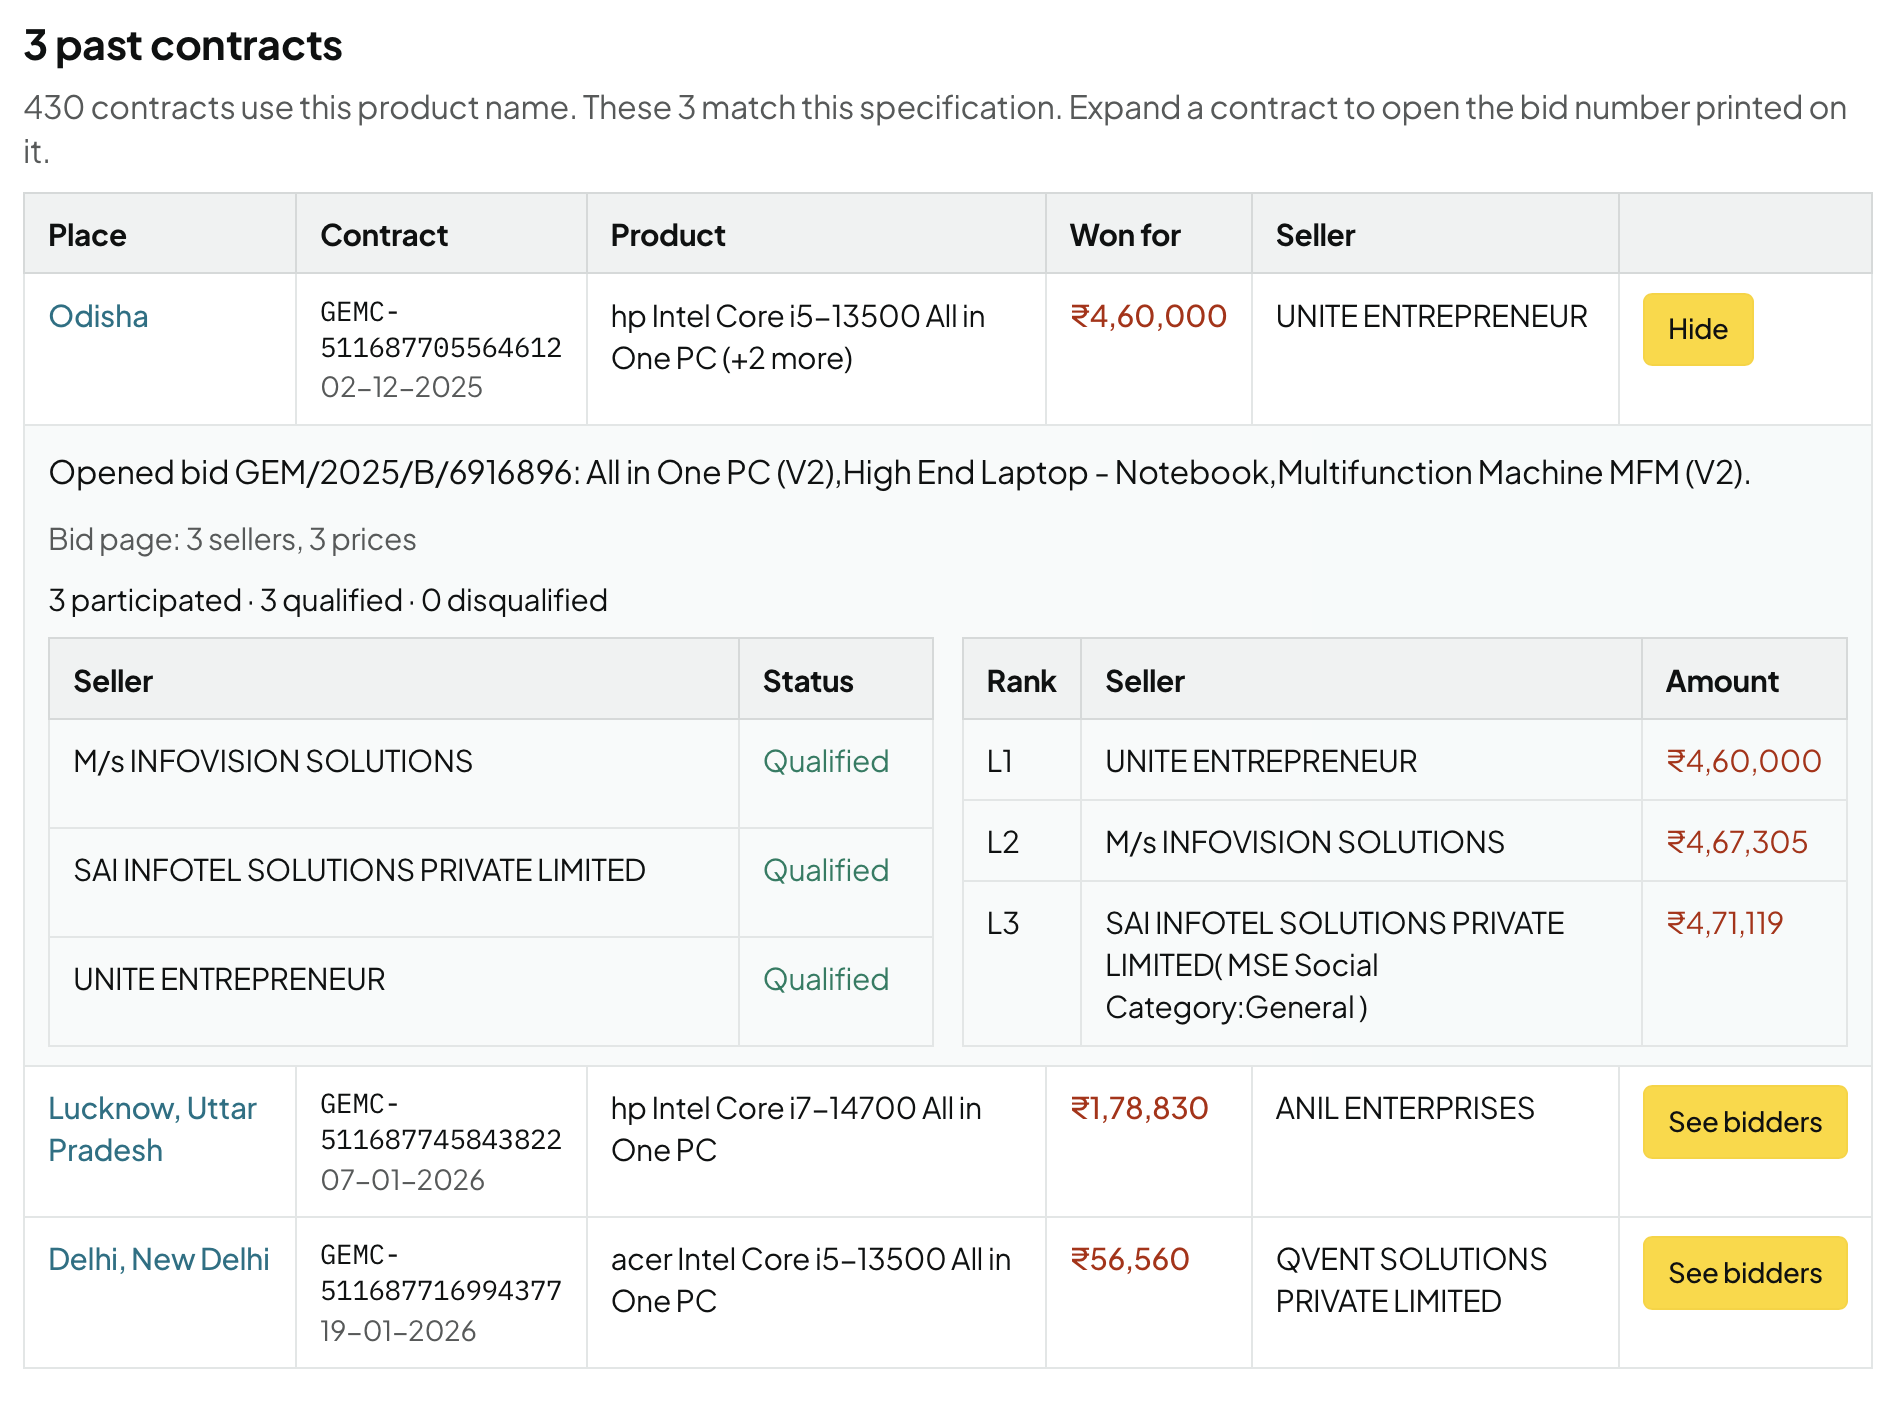Click the Product column header
Screen dimensions: 1892x1404
(x=816, y=234)
